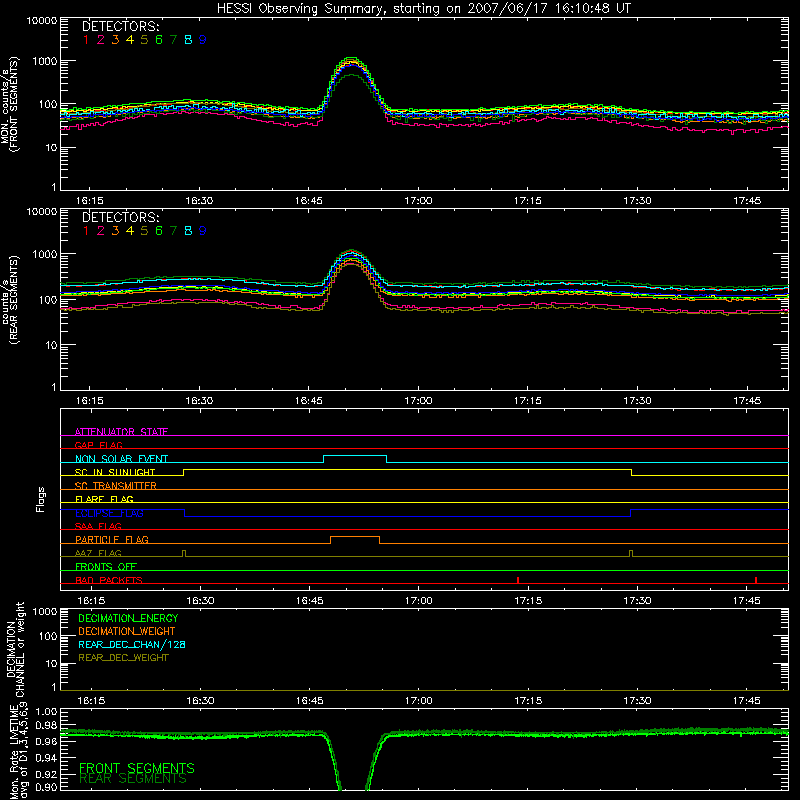Screen dimensions: 800x800
Task: Click the "REAR_DEC_WEIGHT" legend entry
Action: [x=123, y=658]
